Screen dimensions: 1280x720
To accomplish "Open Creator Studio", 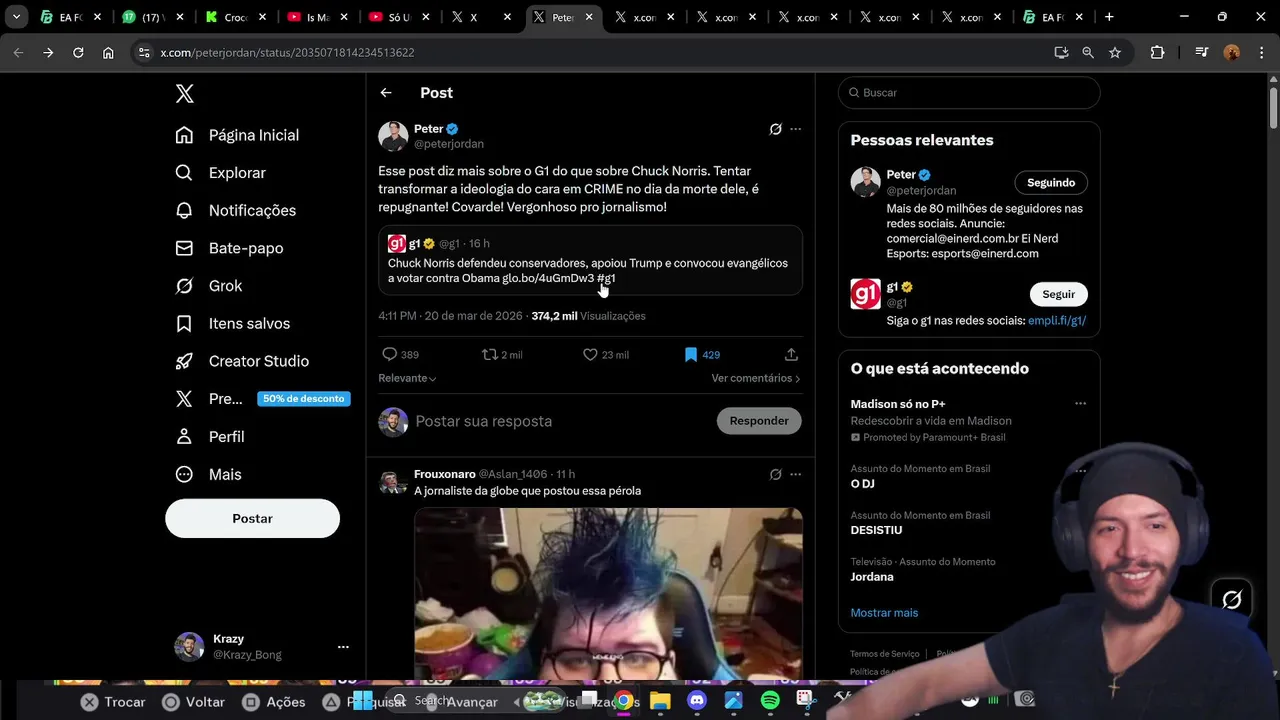I will coord(242,361).
